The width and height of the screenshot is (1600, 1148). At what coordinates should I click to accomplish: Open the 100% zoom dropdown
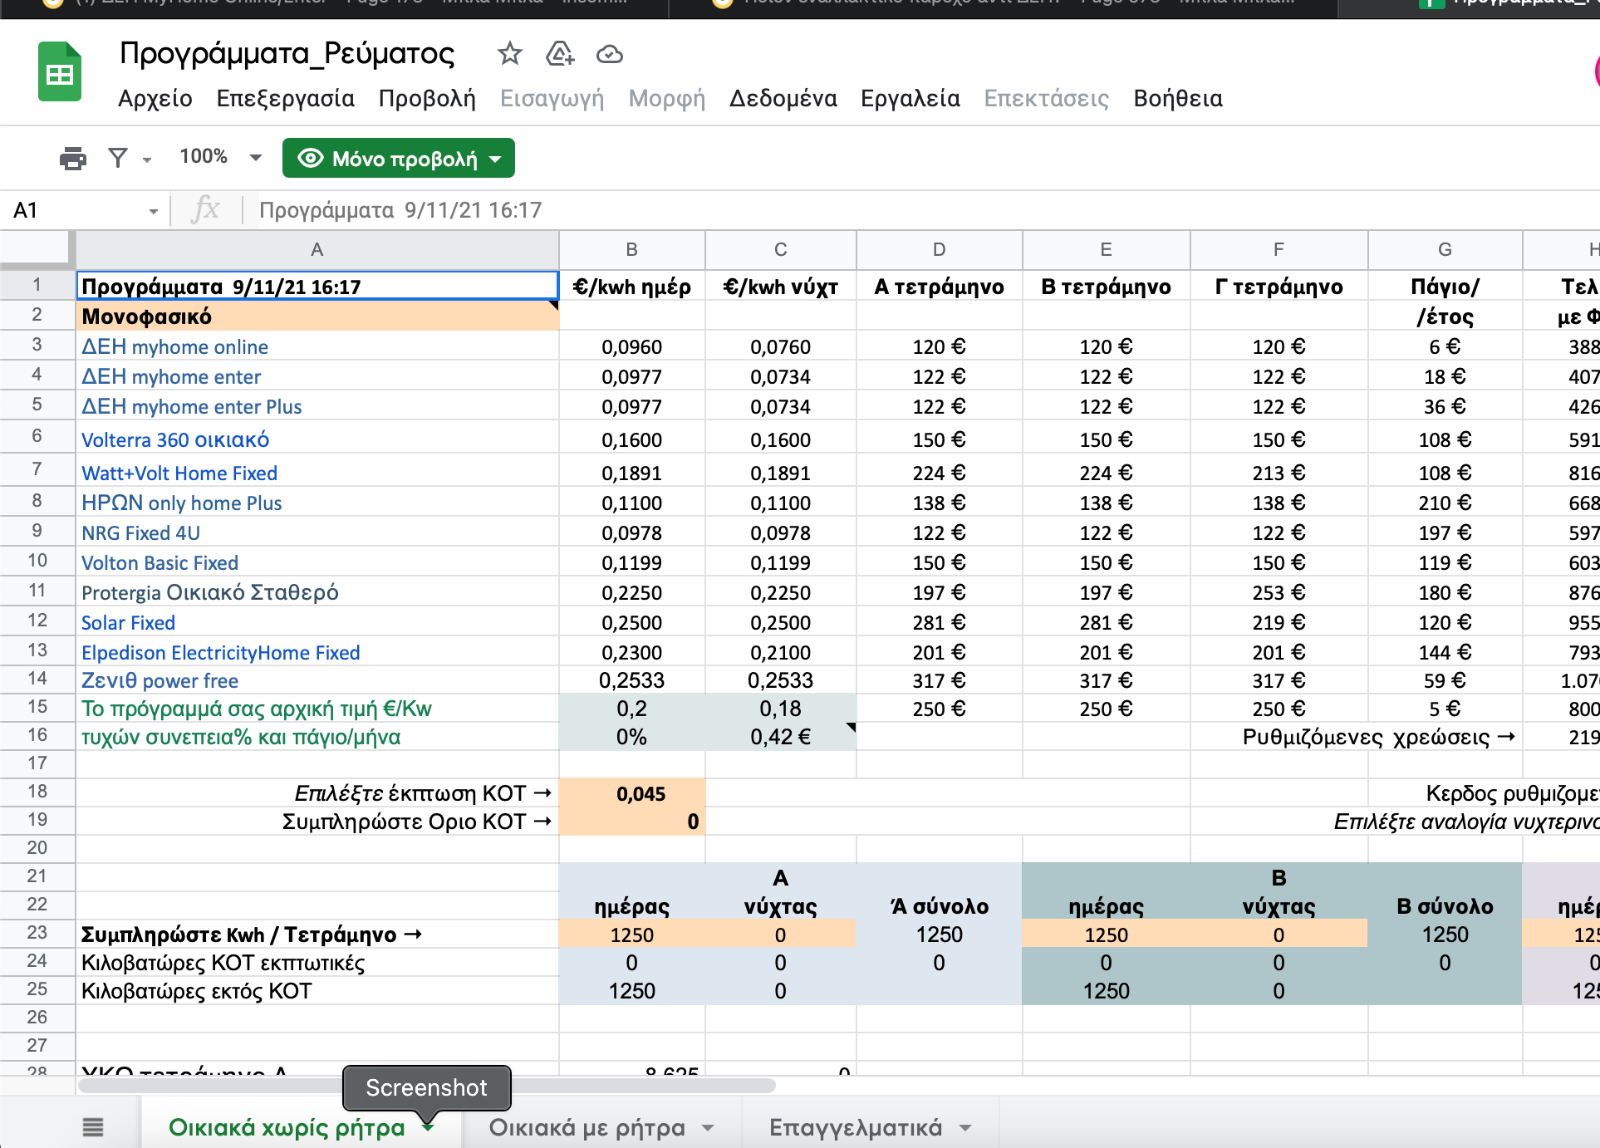(220, 157)
